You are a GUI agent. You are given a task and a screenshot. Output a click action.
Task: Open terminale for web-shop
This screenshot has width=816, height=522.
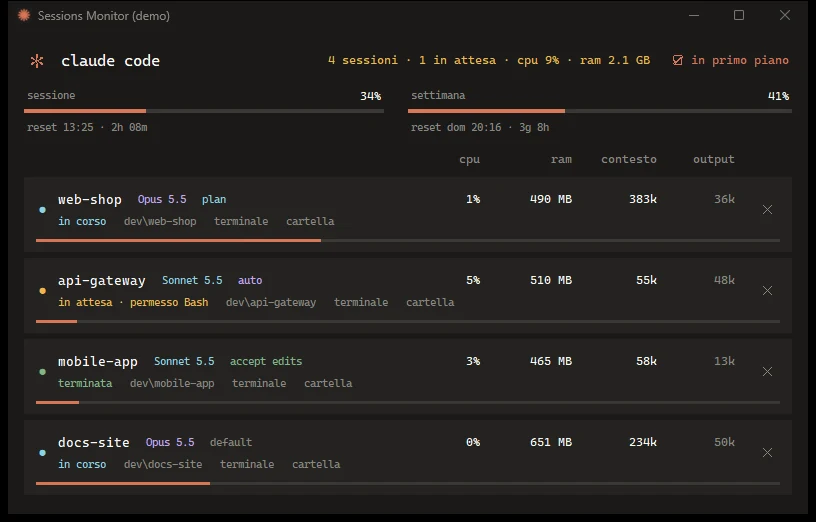(x=241, y=221)
